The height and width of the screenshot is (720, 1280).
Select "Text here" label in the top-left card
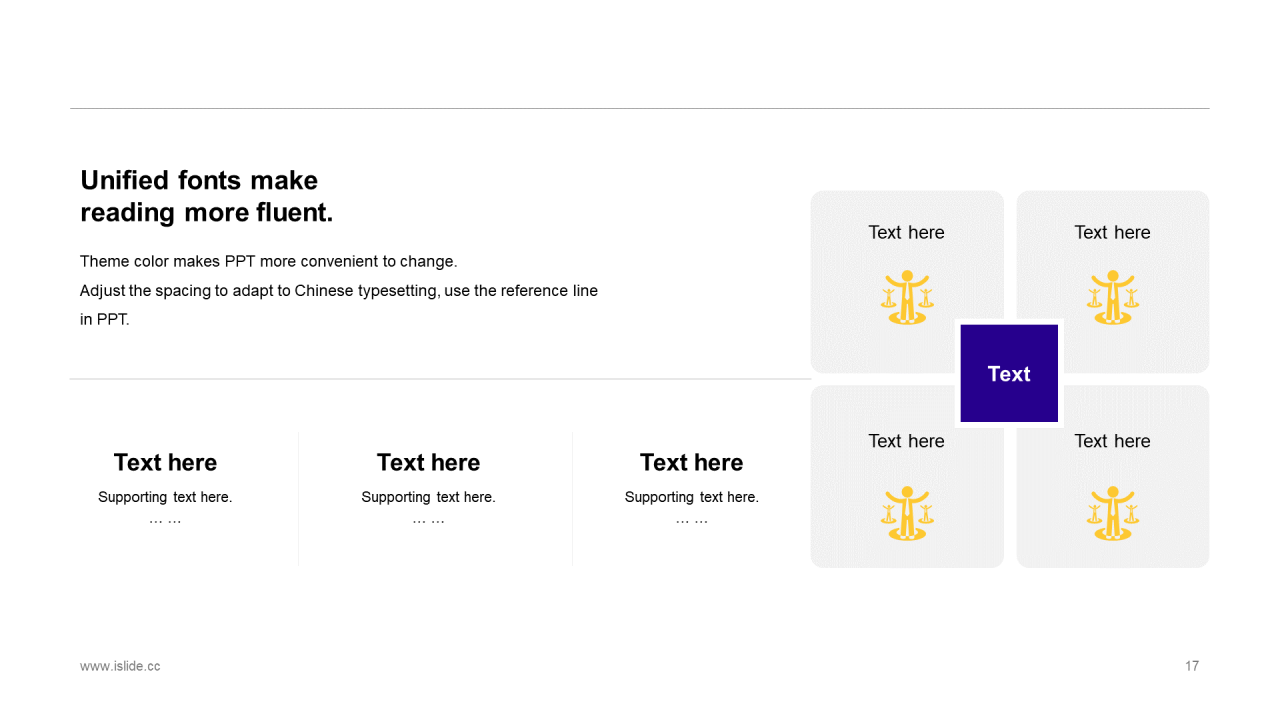906,232
